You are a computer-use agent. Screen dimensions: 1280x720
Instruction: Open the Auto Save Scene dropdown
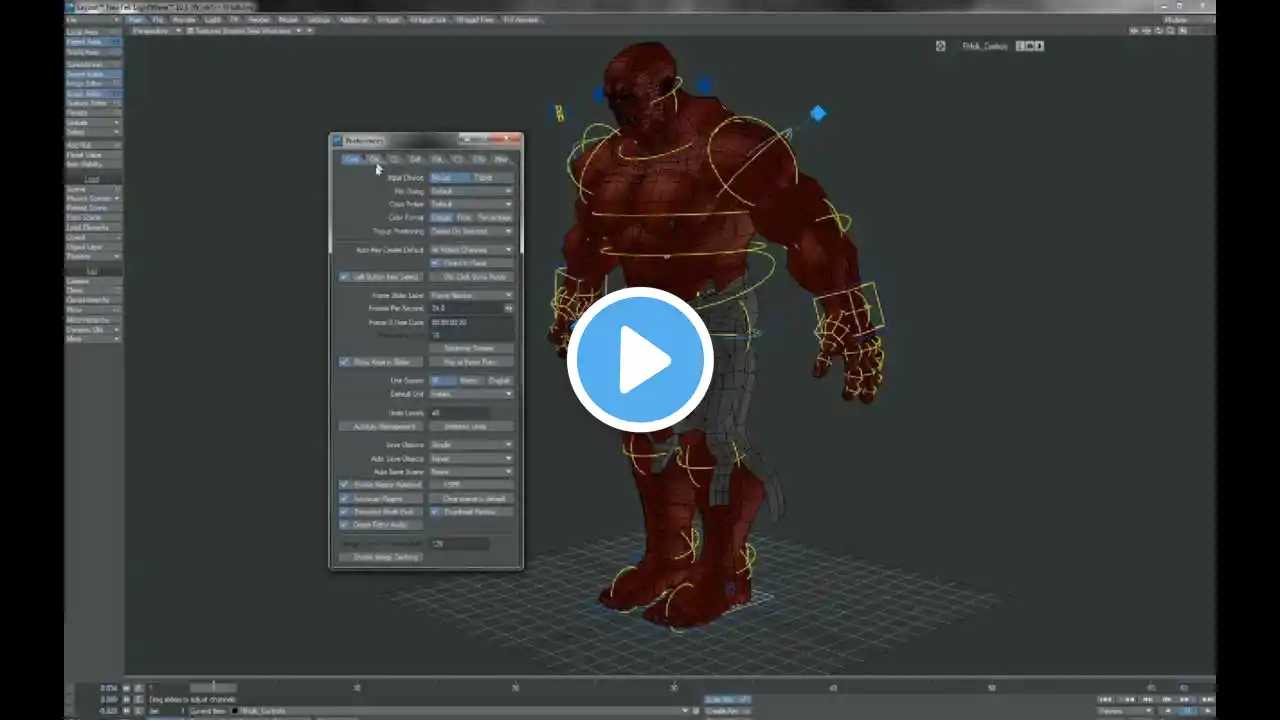pos(472,472)
